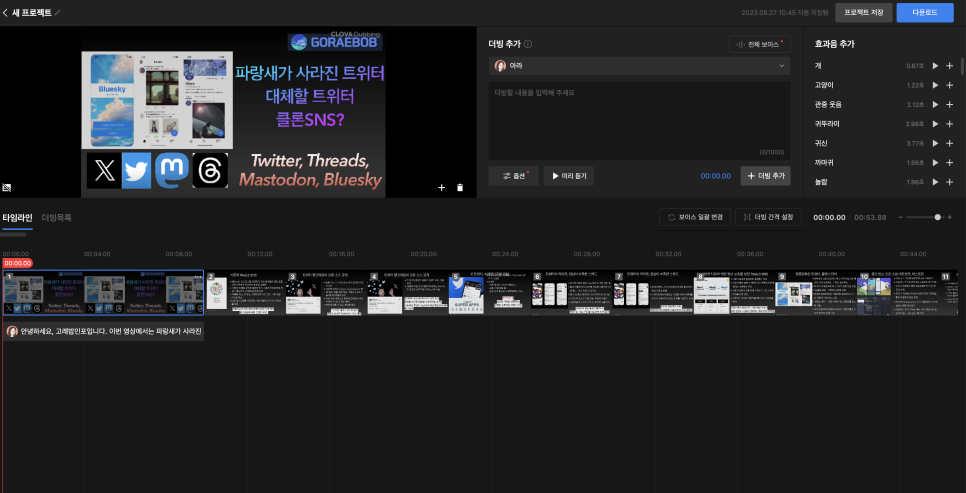Preview dubbing with 미리 듣기
This screenshot has width=966, height=493.
tap(568, 176)
